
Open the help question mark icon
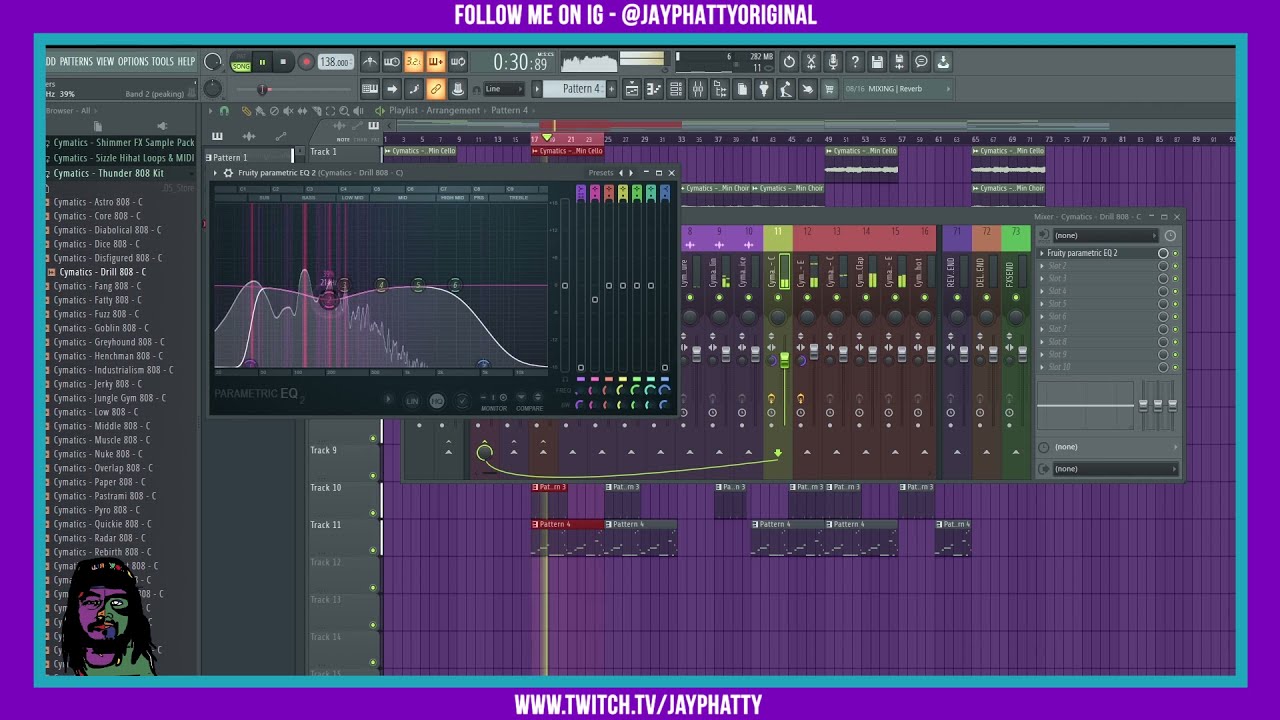pyautogui.click(x=855, y=62)
